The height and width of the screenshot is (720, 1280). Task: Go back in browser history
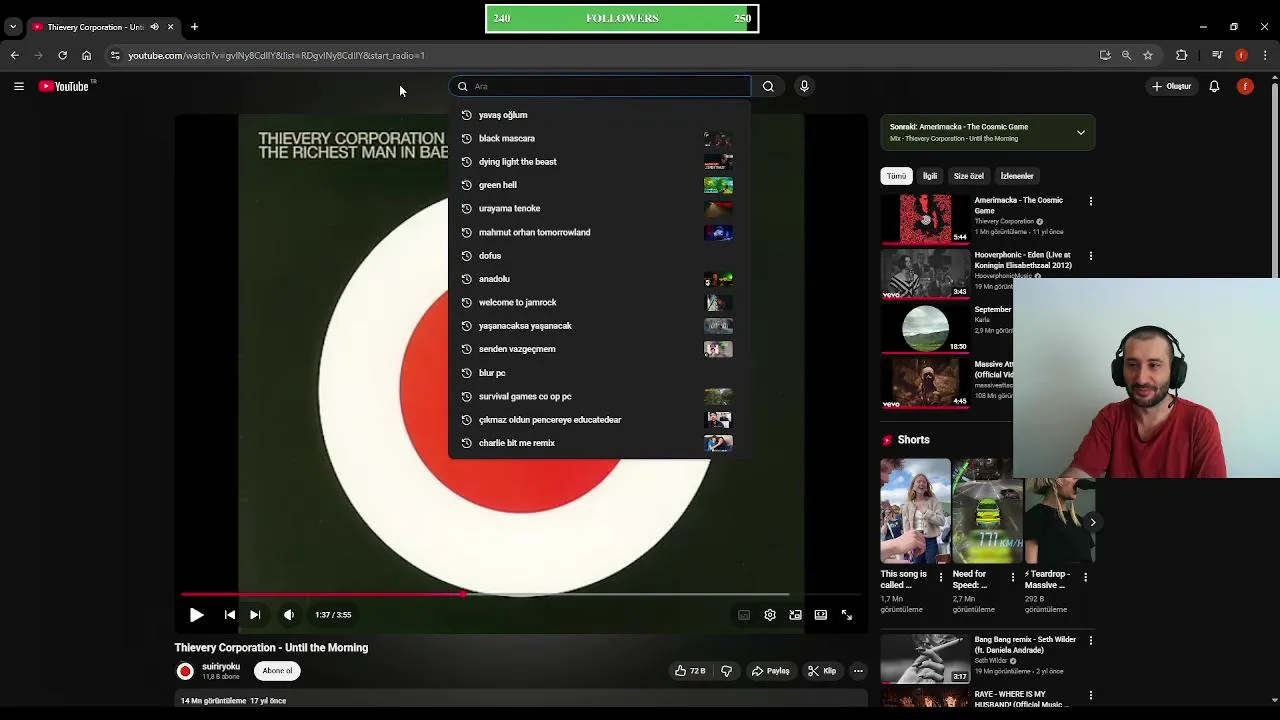tap(15, 55)
